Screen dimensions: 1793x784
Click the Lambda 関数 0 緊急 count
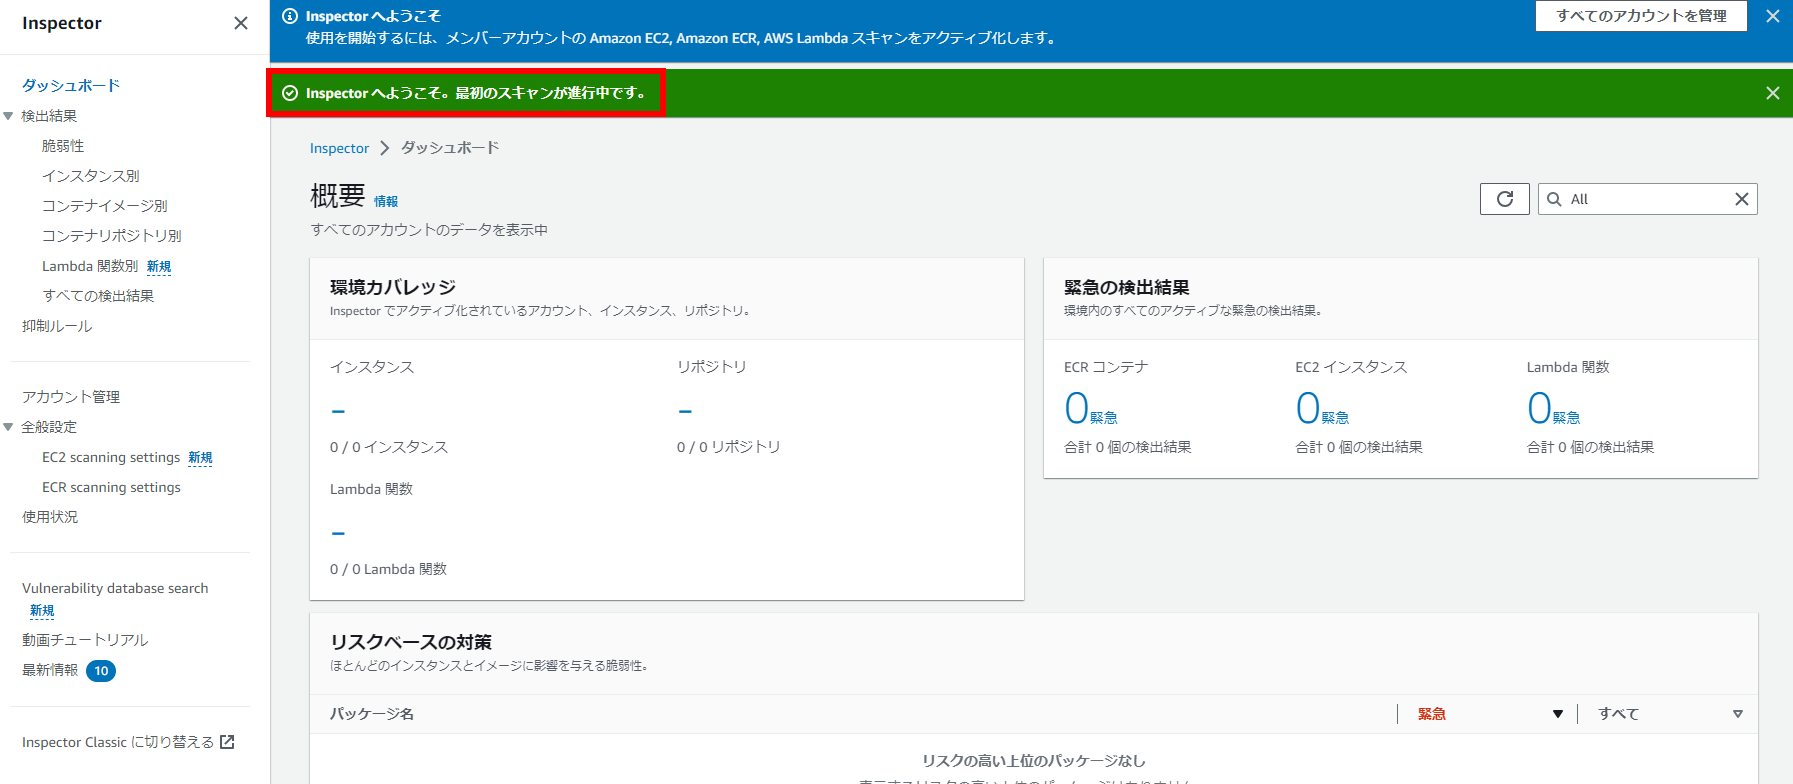click(1553, 408)
